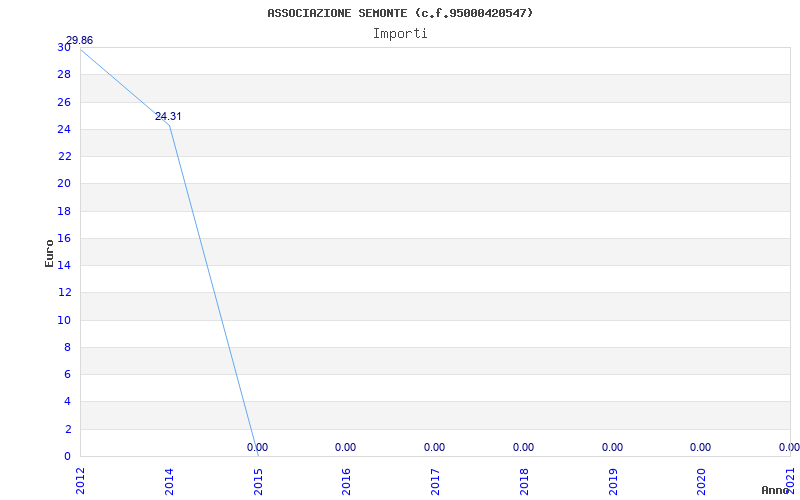Click the 20 y-axis tick label
Screen dimensions: 800x500
(x=64, y=184)
